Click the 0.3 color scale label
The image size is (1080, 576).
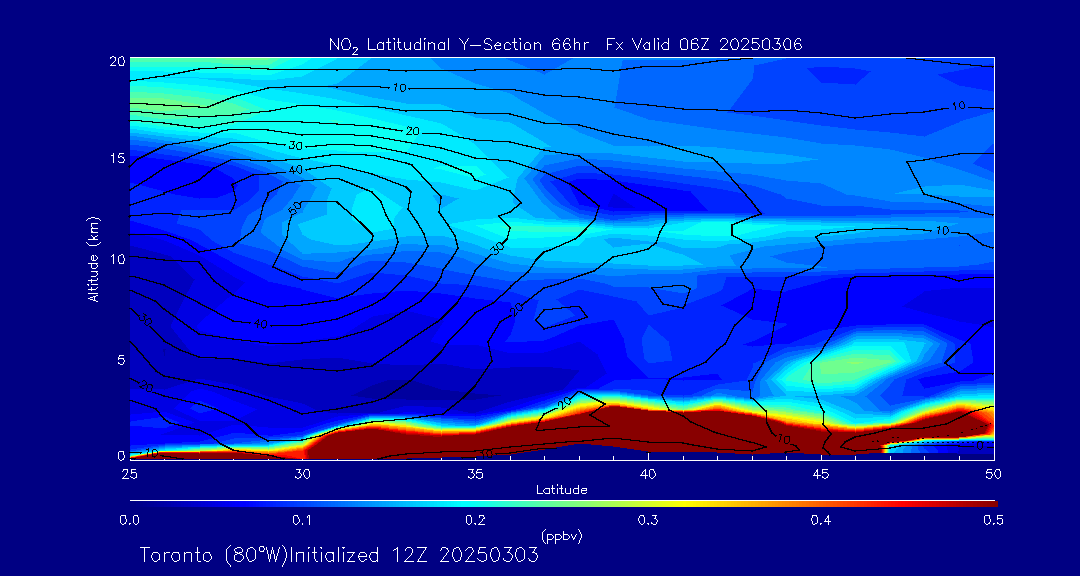pyautogui.click(x=648, y=520)
